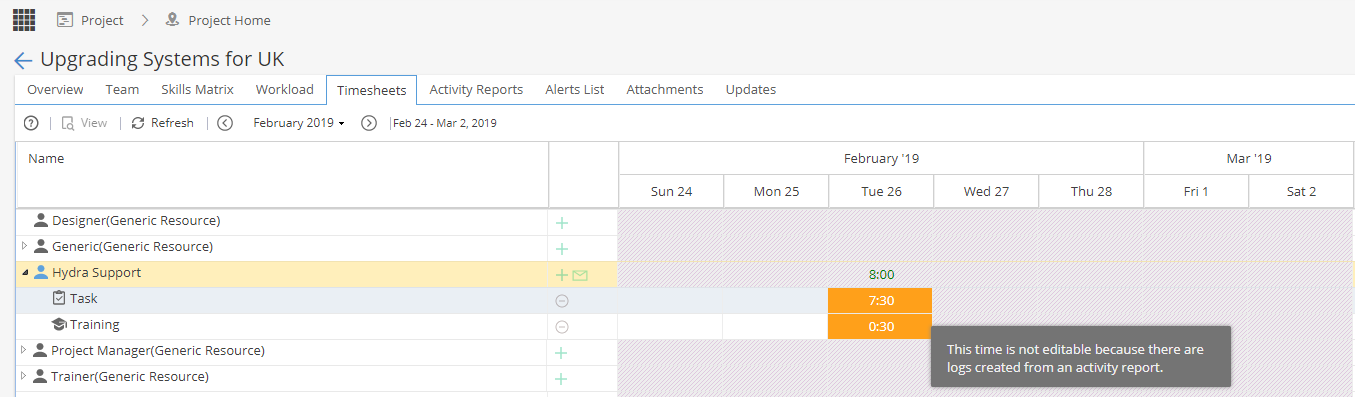Collapse the Hydra Support row

point(25,272)
